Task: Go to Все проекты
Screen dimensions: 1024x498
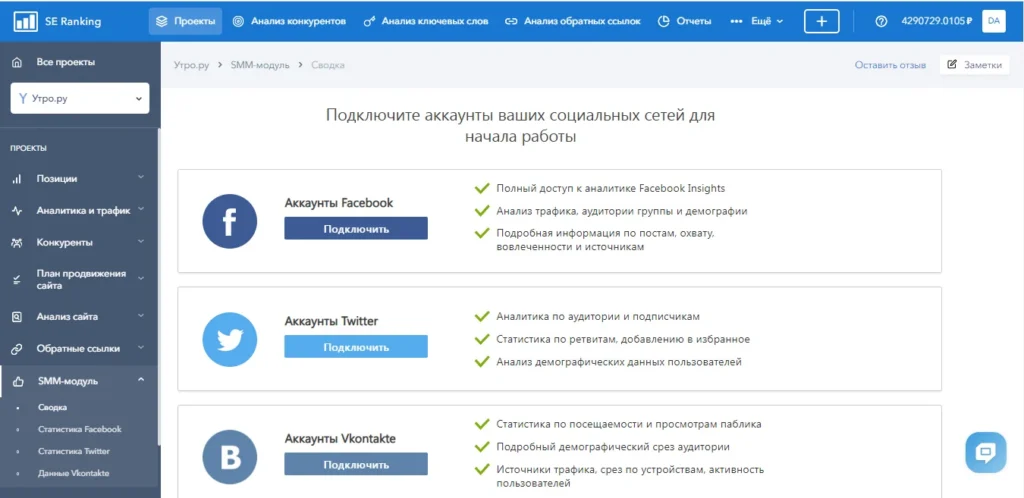Action: [x=65, y=62]
